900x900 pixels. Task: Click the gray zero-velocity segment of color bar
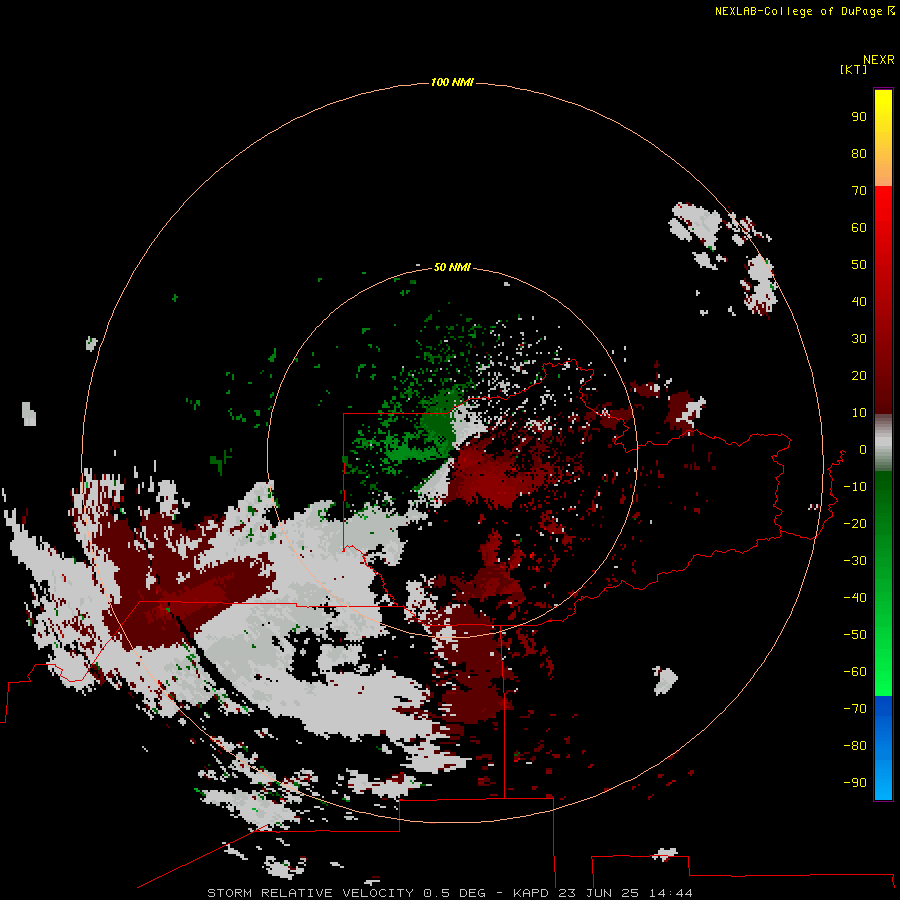coord(883,443)
